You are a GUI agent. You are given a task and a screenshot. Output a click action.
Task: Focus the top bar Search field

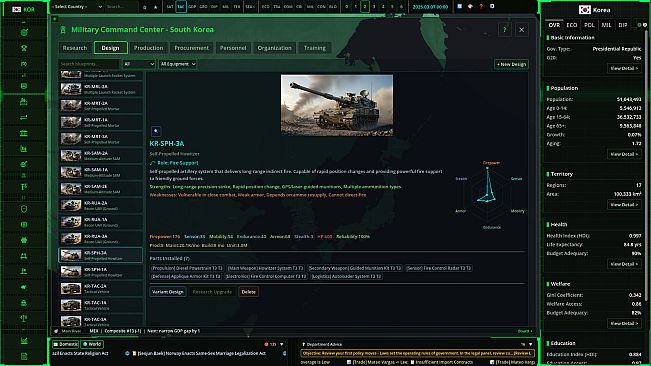click(122, 7)
